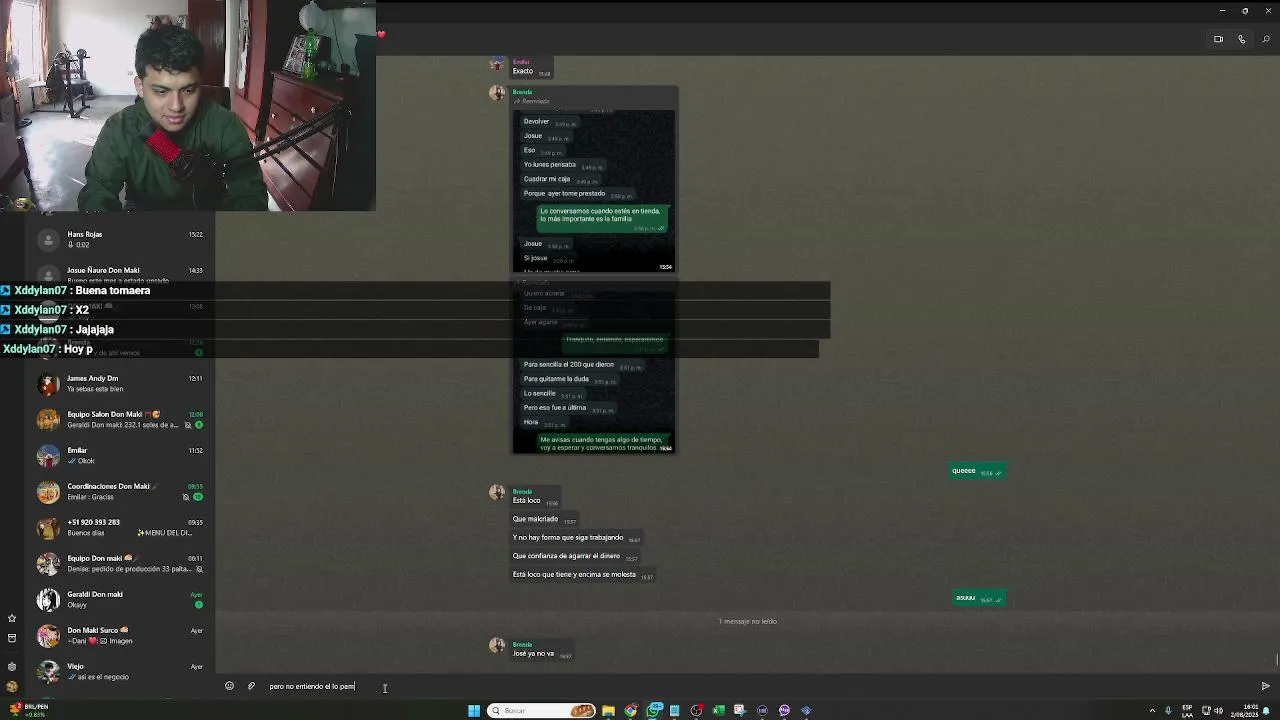Open the Windows Start menu
This screenshot has width=1280, height=720.
(474, 711)
